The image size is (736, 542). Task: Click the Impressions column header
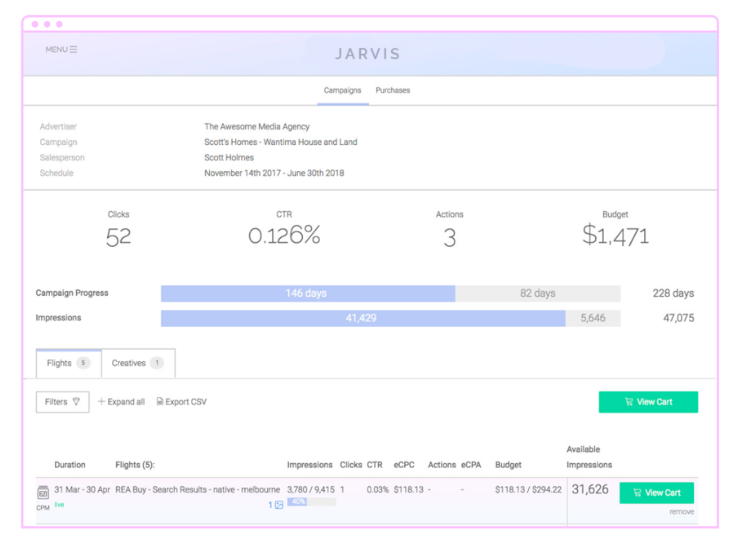310,465
